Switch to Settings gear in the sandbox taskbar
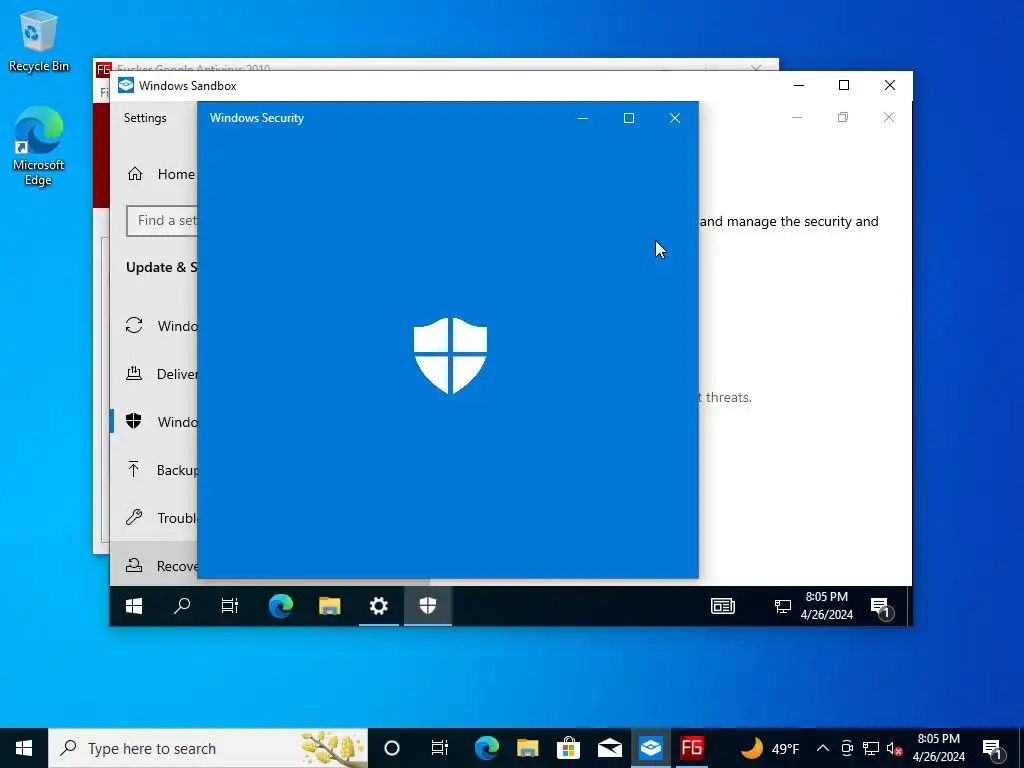1024x768 pixels. [x=379, y=606]
